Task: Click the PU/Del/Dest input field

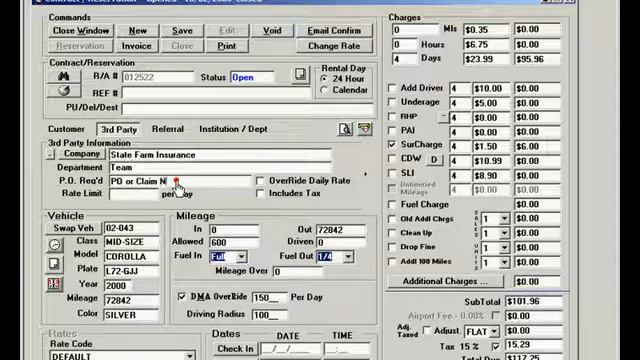Action: pos(247,109)
